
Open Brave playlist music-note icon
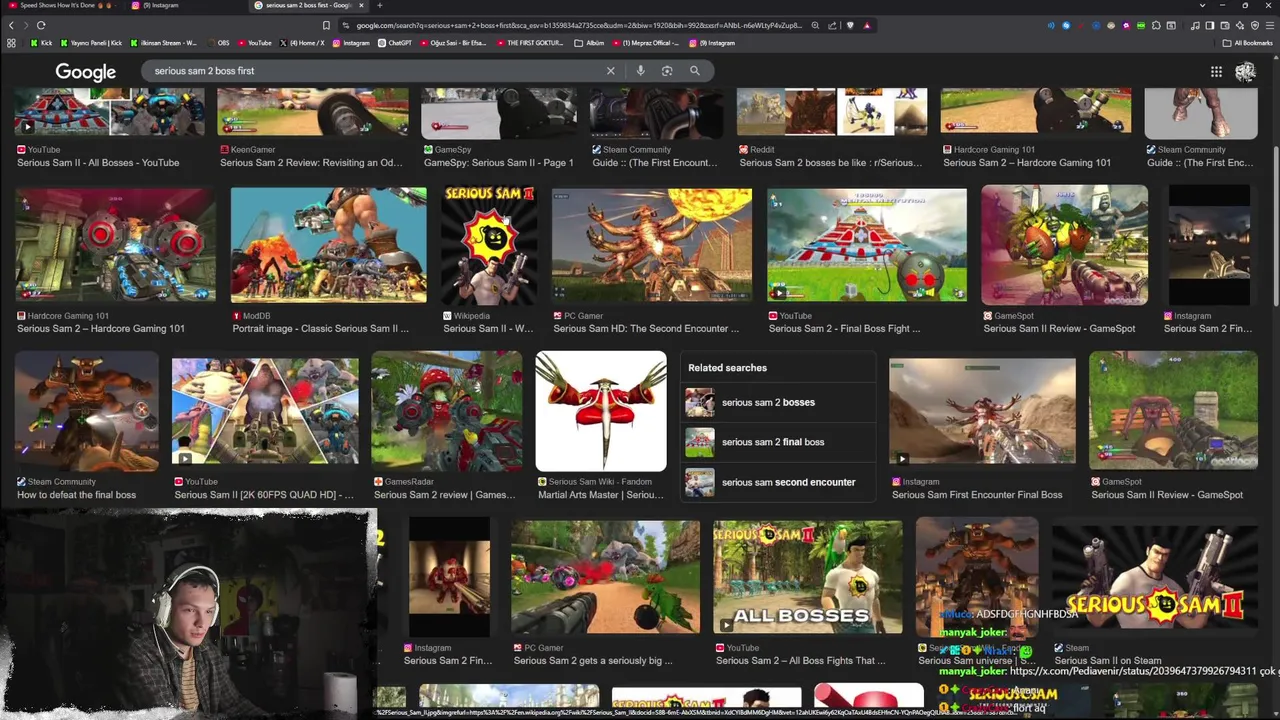click(1195, 25)
